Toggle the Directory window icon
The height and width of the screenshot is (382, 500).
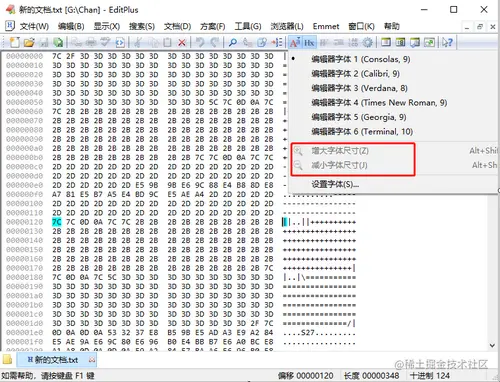386,42
